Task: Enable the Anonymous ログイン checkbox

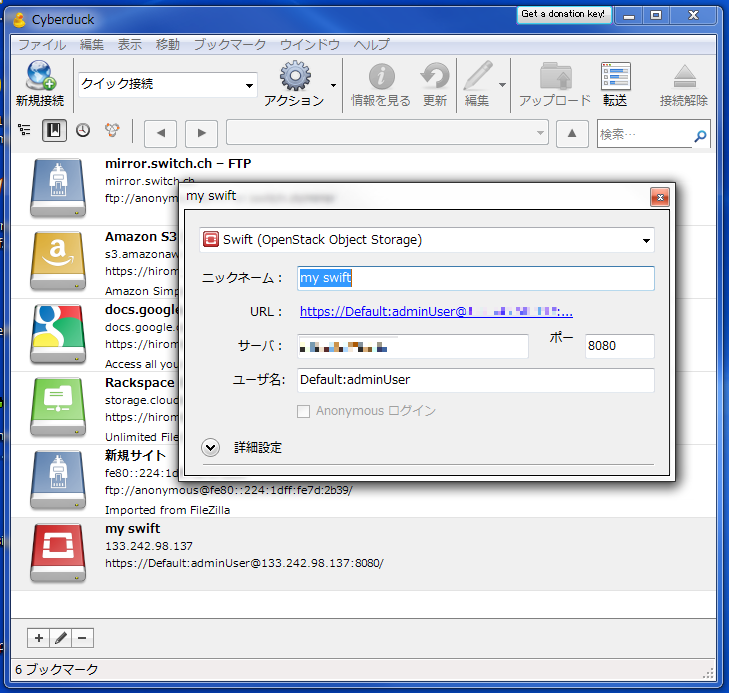Action: point(304,411)
